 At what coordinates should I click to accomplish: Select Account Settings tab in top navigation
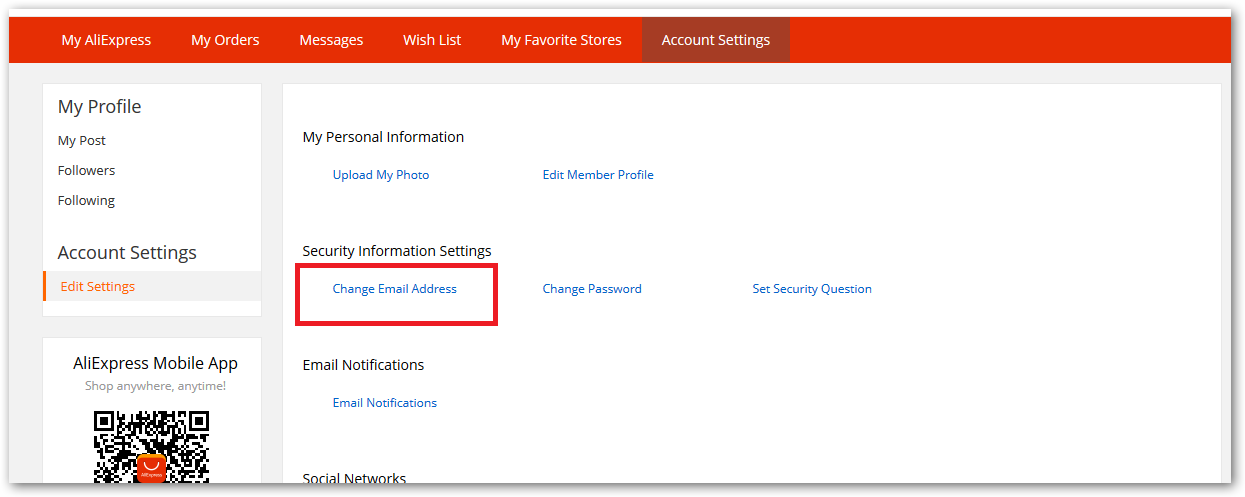pos(716,40)
